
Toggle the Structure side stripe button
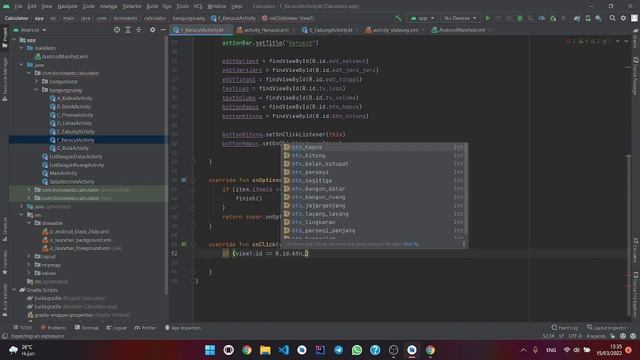click(x=4, y=229)
